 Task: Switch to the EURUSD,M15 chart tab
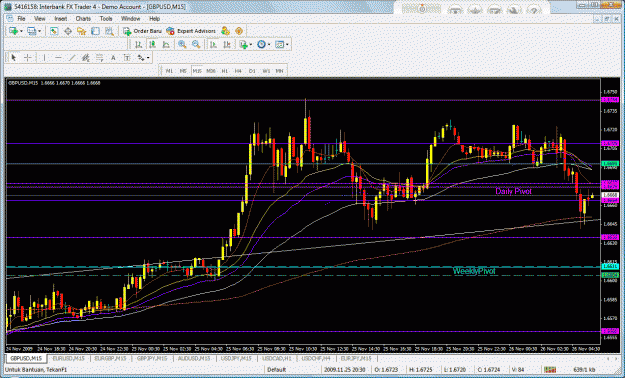[69, 358]
